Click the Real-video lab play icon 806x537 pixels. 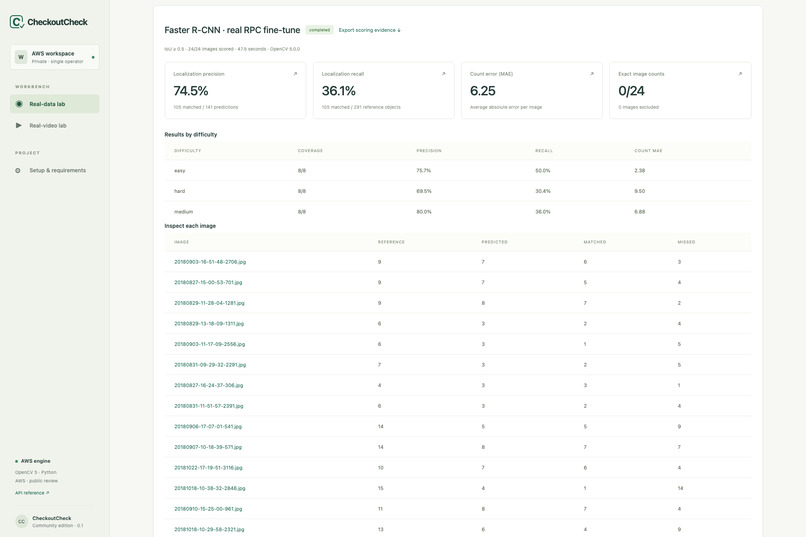point(19,125)
